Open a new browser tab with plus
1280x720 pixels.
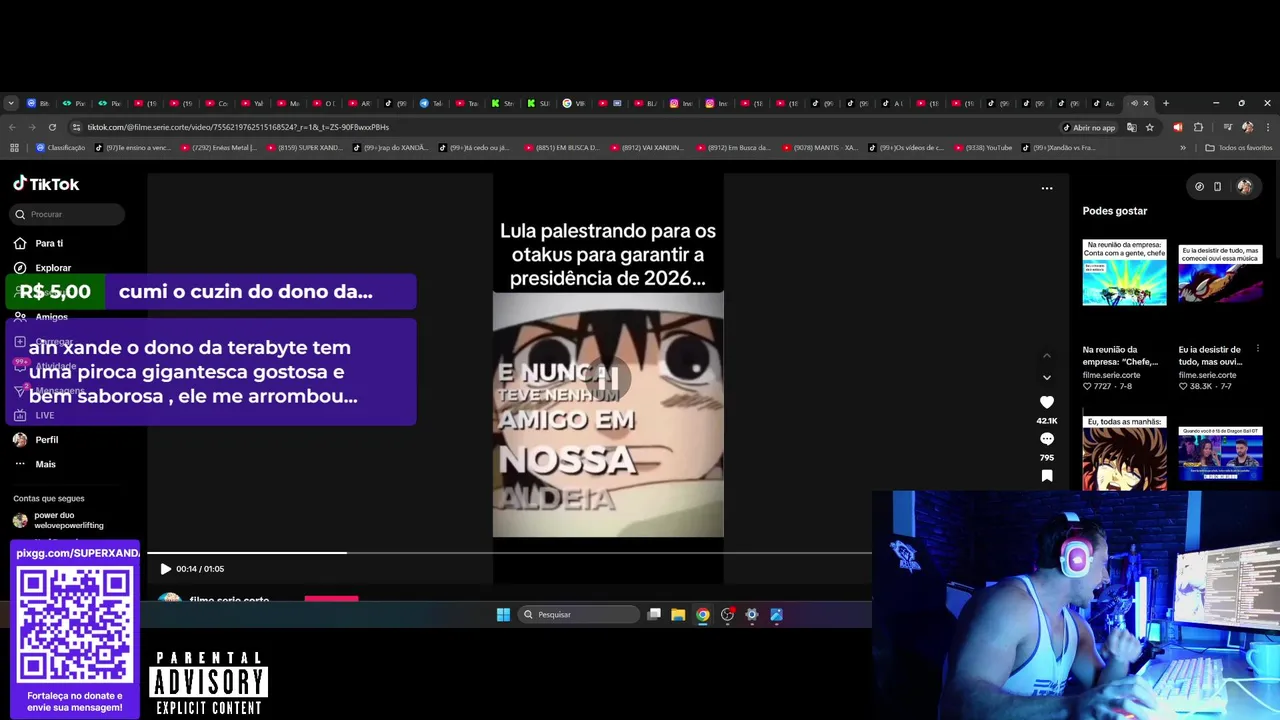pos(1165,103)
